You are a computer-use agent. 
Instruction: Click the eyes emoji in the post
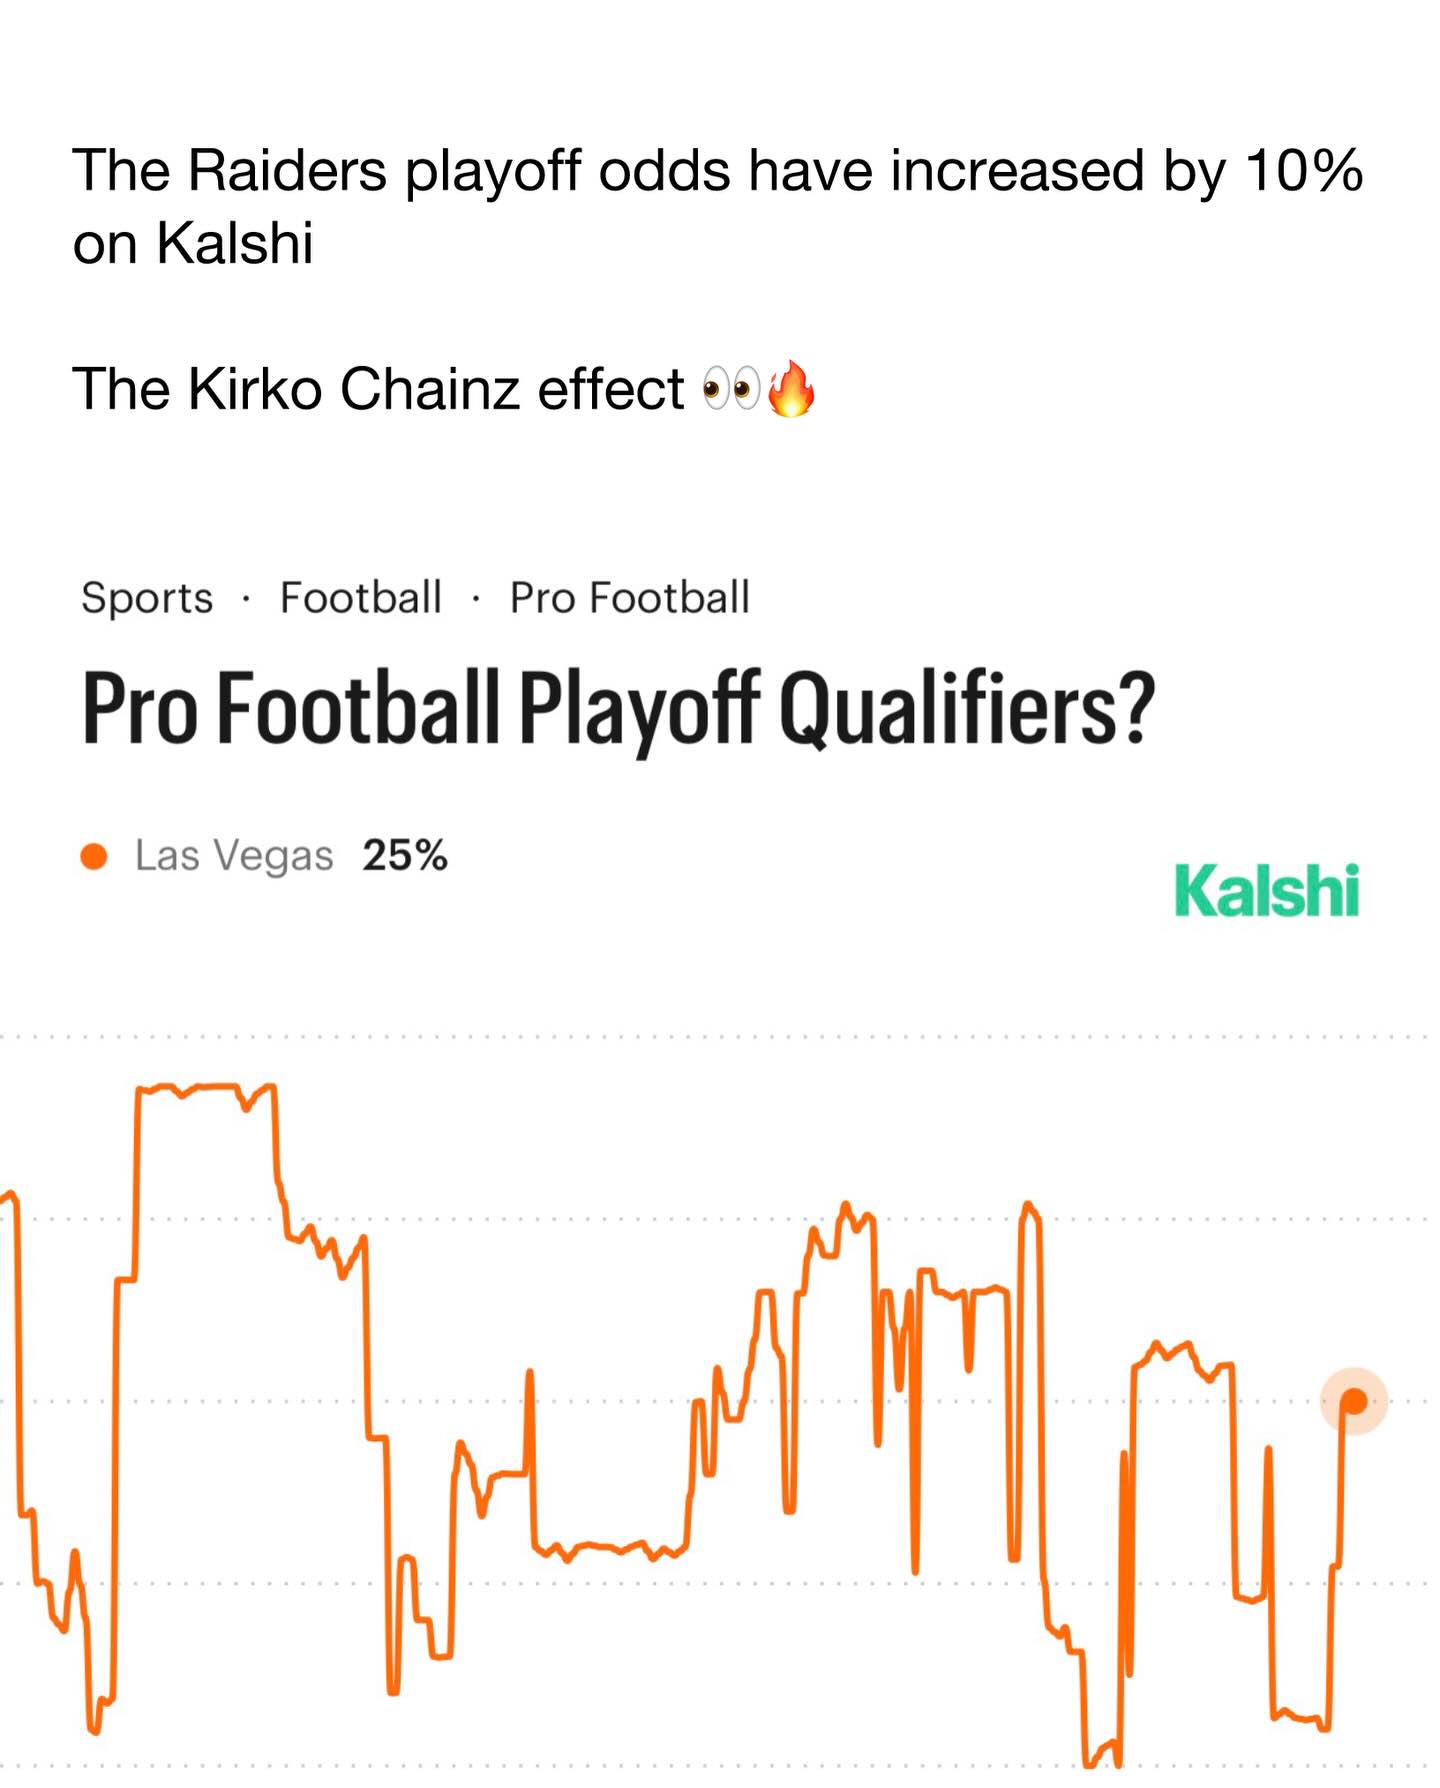[x=732, y=389]
